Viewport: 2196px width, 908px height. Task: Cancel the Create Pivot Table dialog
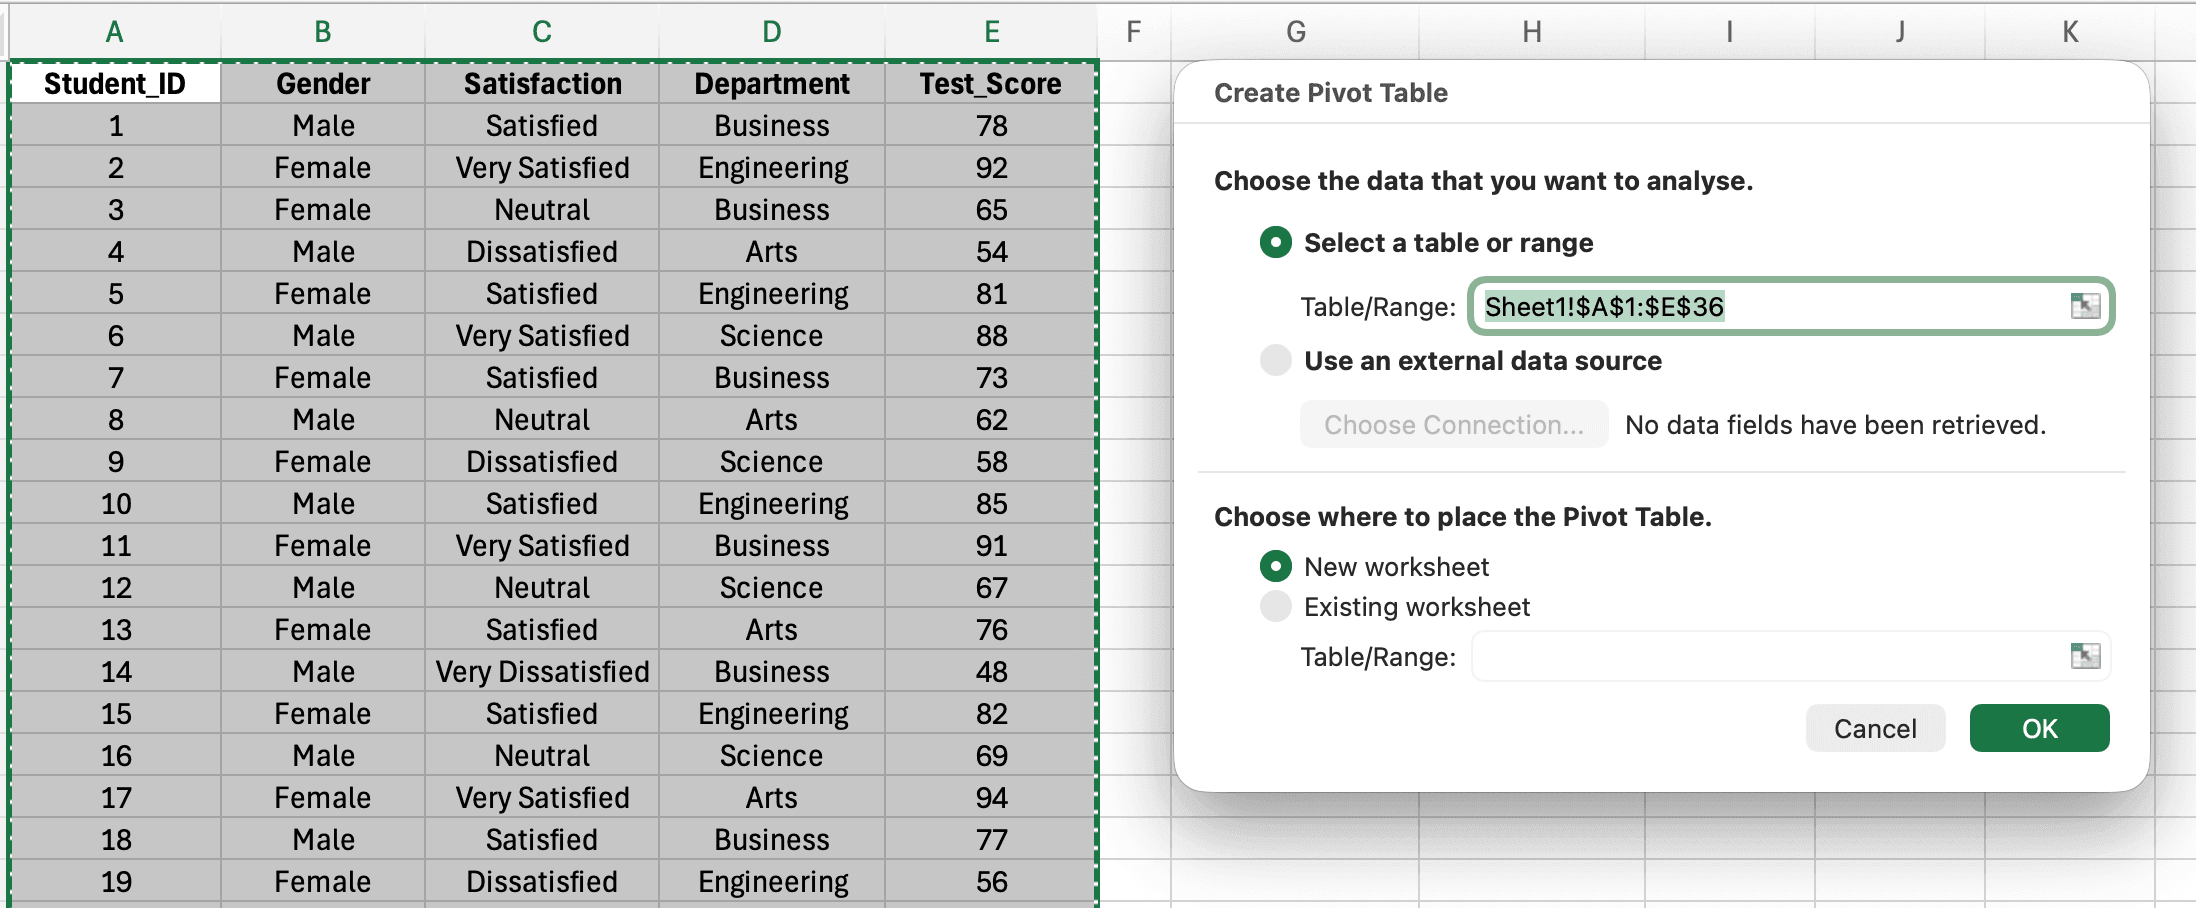pyautogui.click(x=1874, y=728)
